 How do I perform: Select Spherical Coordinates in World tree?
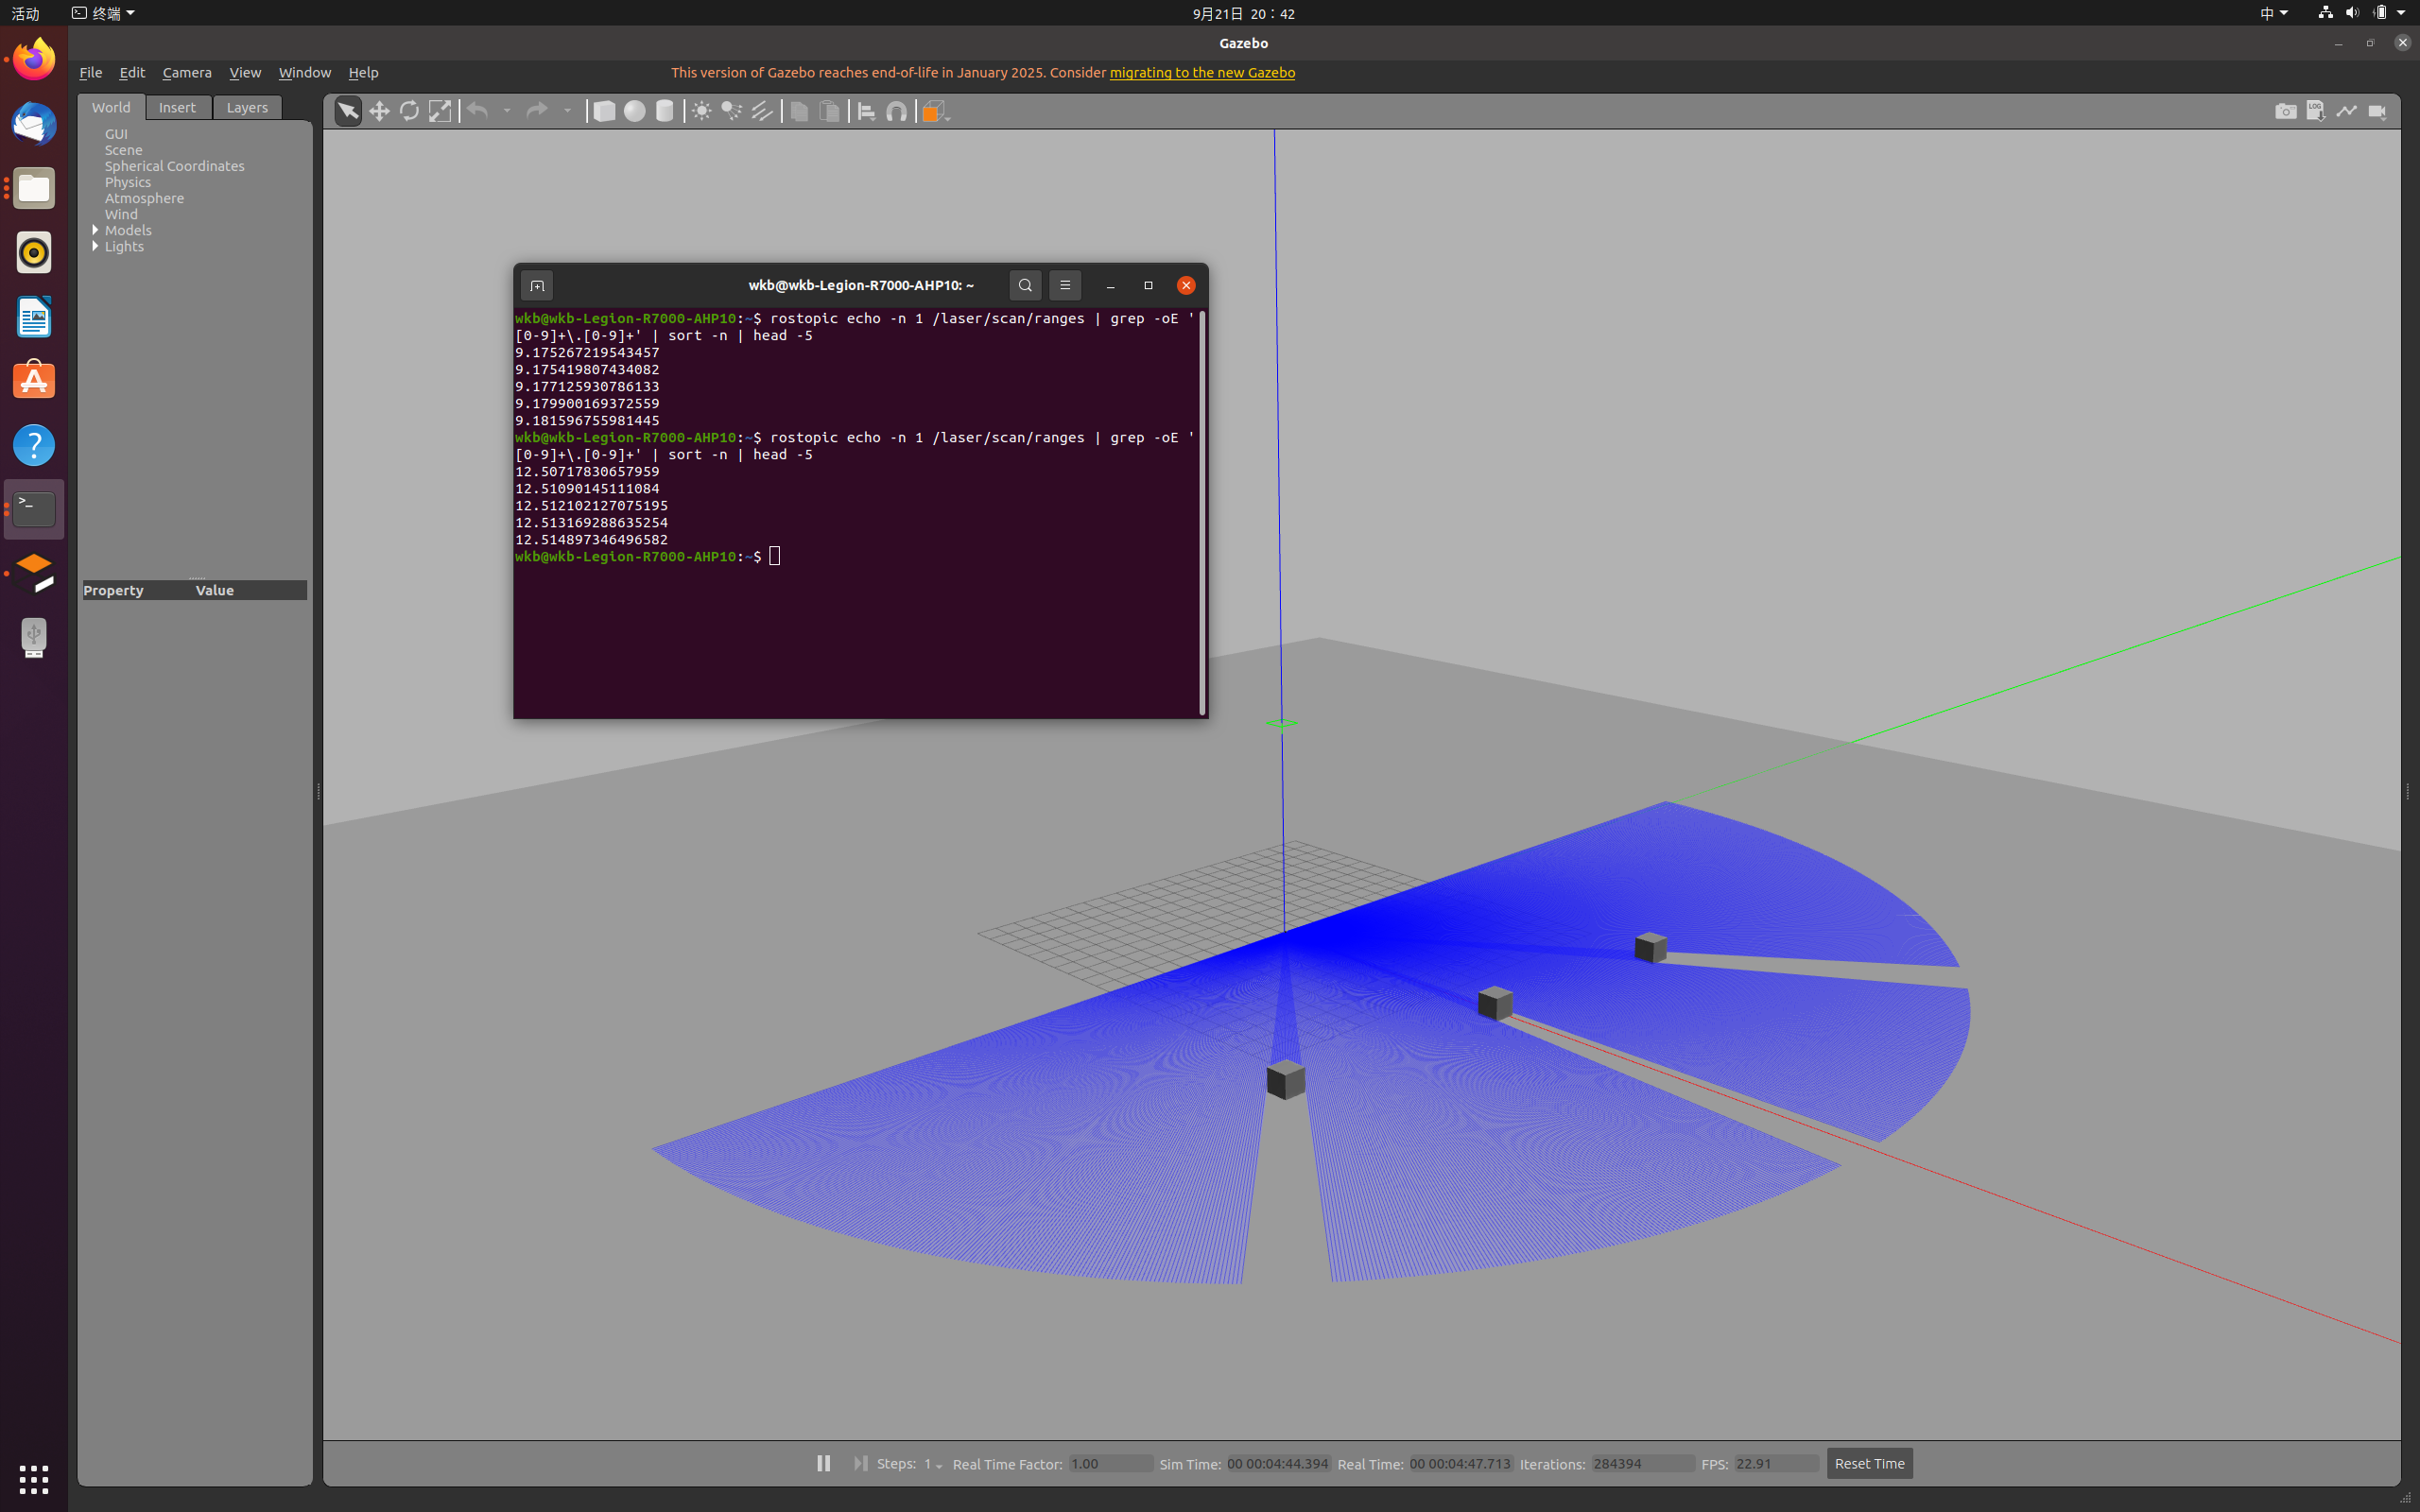point(174,166)
